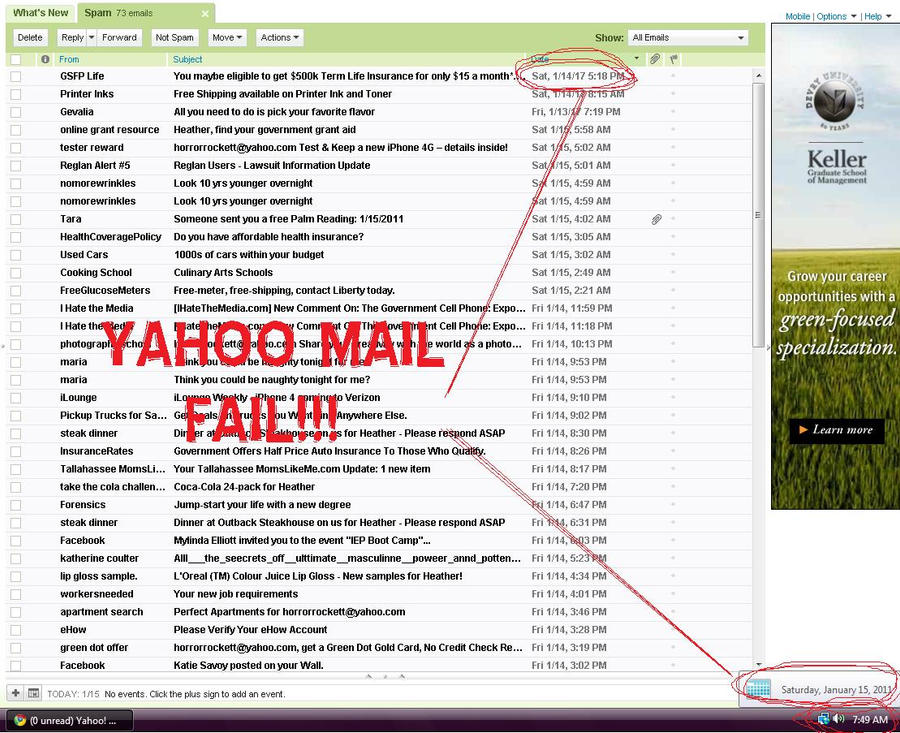Click Chrome icon in the taskbar Yahoo button
Viewport: 900px width, 733px height.
[x=20, y=720]
